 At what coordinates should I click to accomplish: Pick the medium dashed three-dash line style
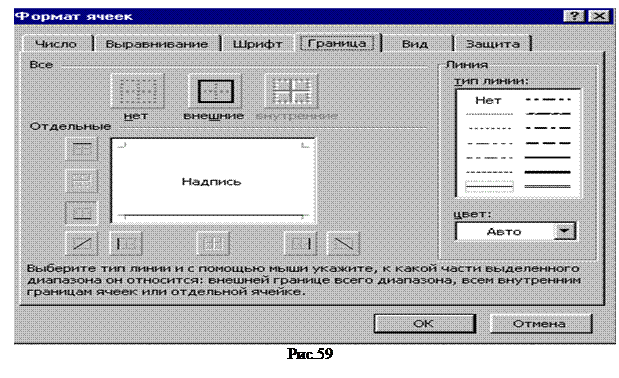548,143
